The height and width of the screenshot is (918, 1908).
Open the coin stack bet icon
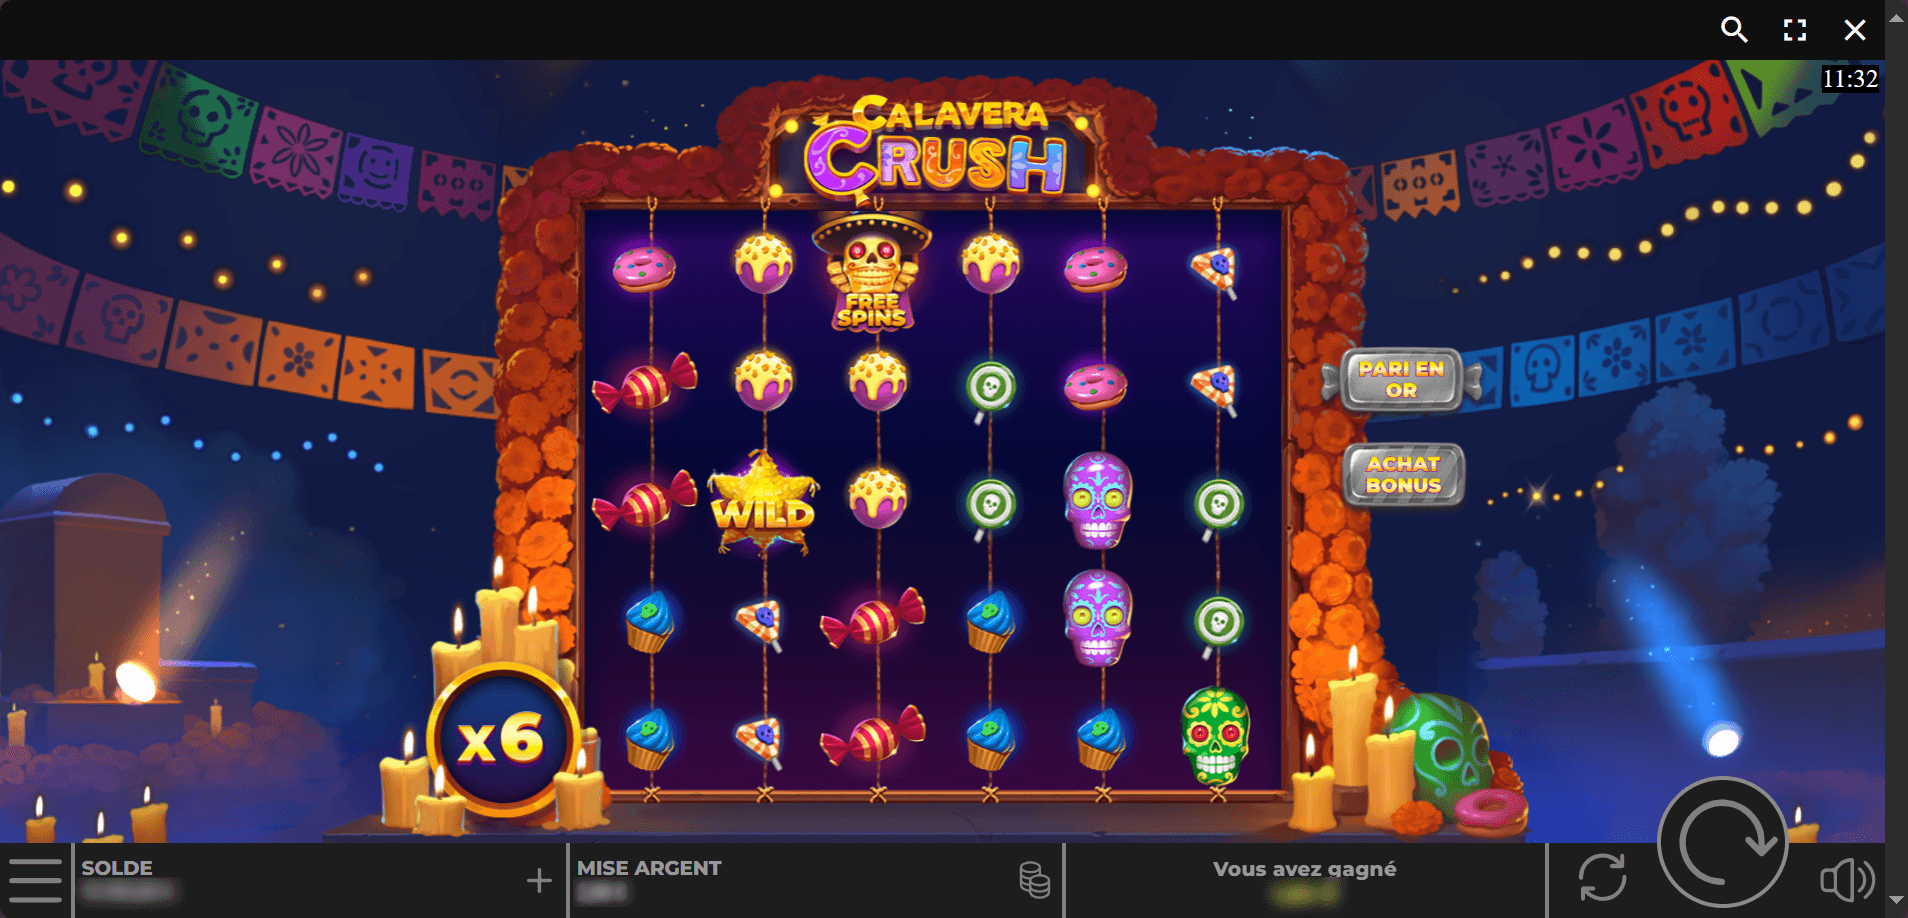point(1034,880)
